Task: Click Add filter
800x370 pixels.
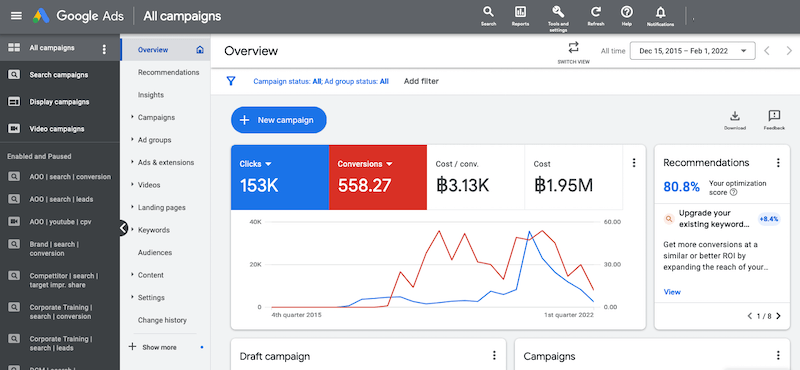Action: tap(421, 81)
